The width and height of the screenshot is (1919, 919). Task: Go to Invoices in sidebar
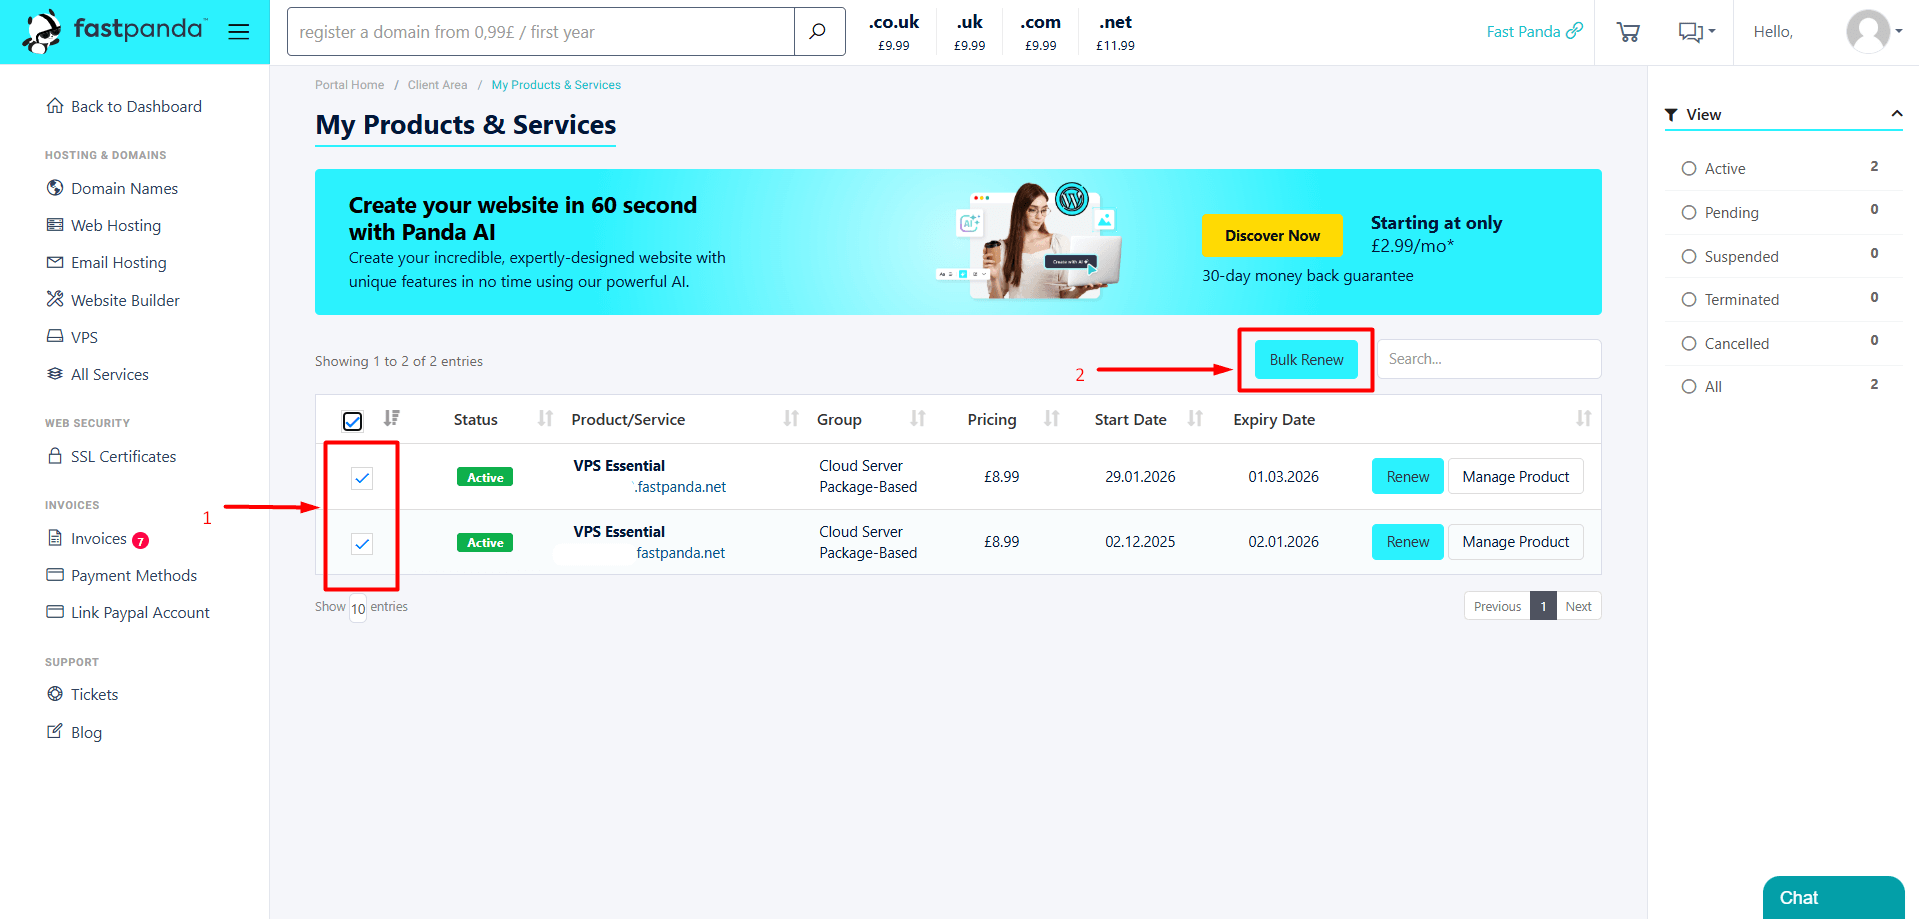pyautogui.click(x=98, y=538)
